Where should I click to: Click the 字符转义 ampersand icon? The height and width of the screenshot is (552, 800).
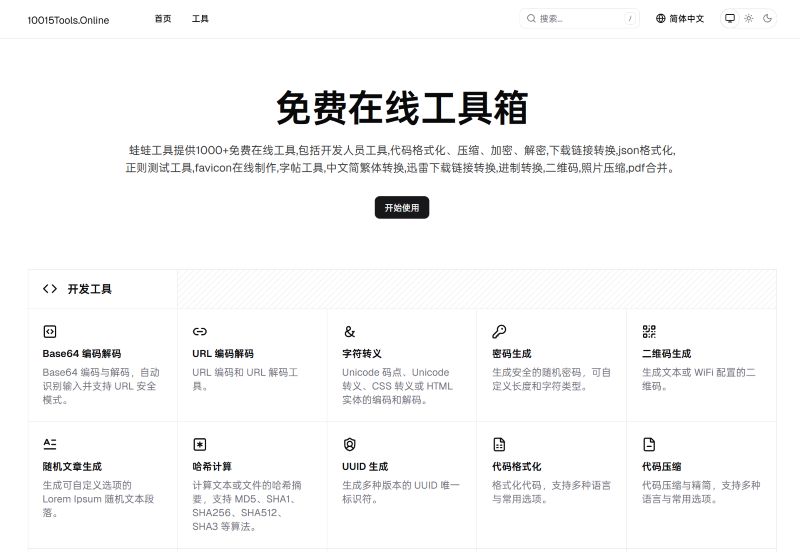(x=349, y=331)
